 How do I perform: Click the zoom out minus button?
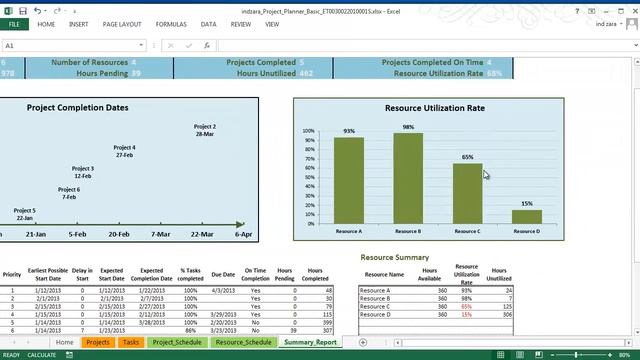click(x=552, y=355)
